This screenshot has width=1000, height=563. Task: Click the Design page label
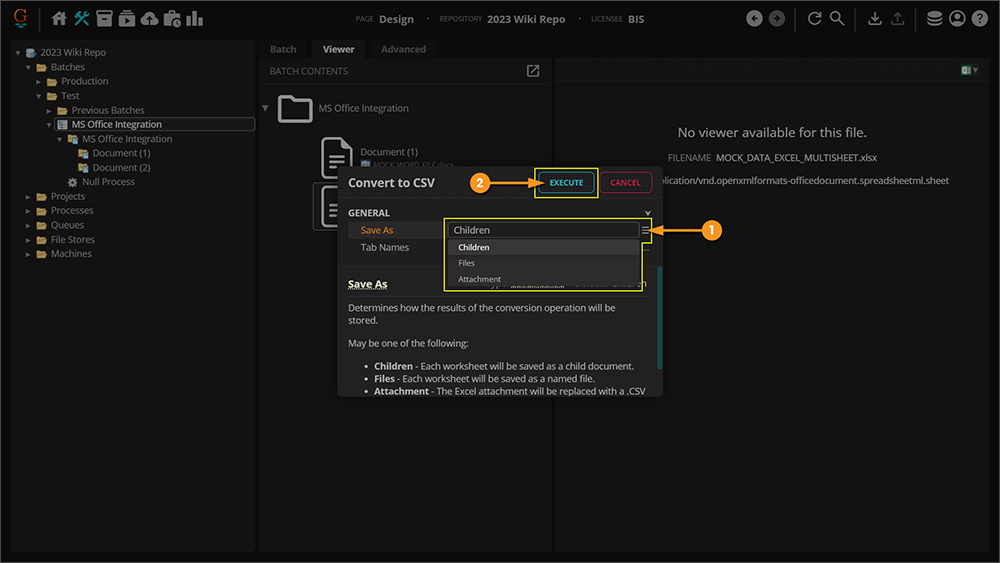pos(396,19)
